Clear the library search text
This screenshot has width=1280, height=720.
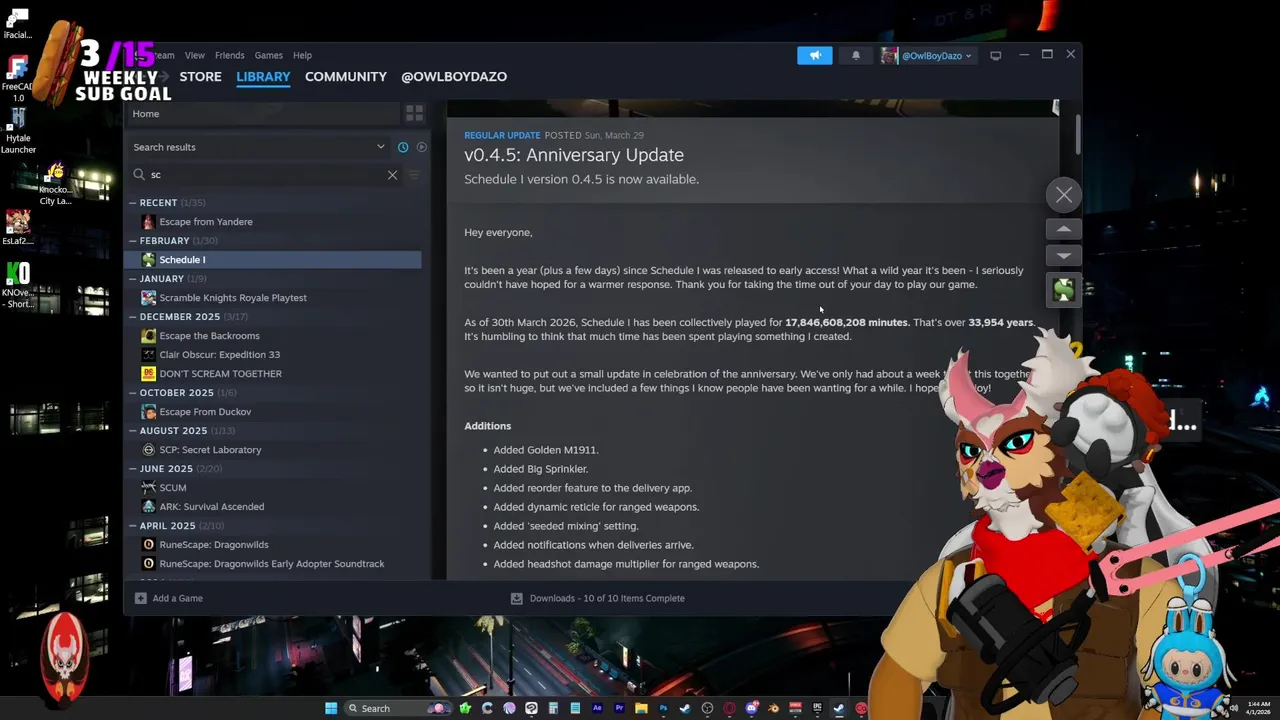392,175
